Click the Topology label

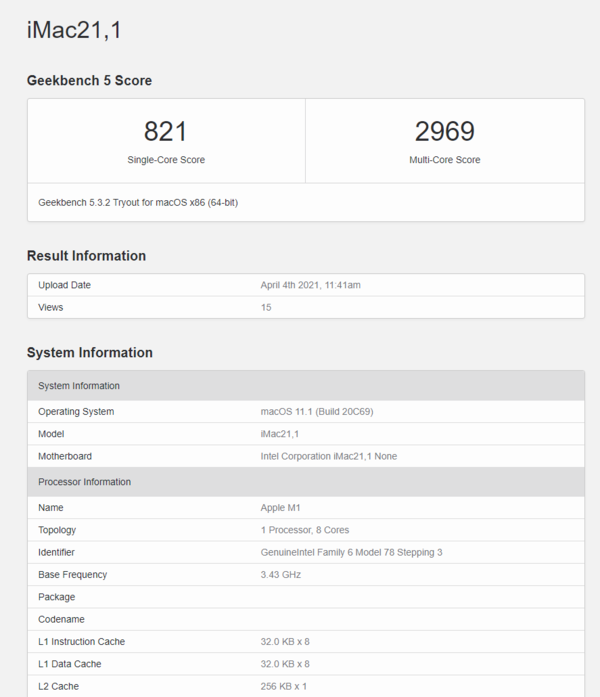coord(57,530)
